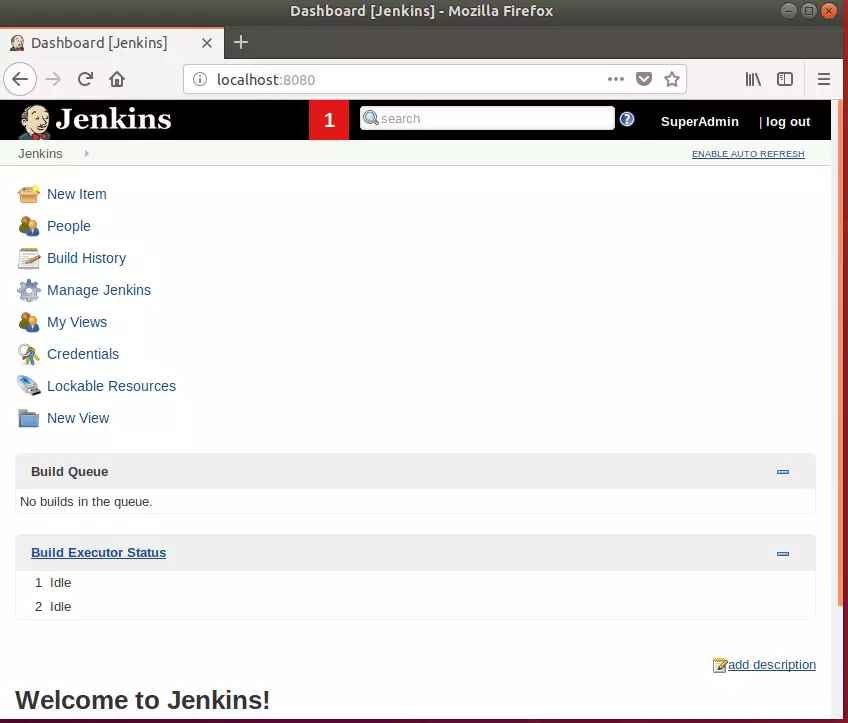Minimize the Firefox window
The height and width of the screenshot is (723, 848).
point(789,11)
